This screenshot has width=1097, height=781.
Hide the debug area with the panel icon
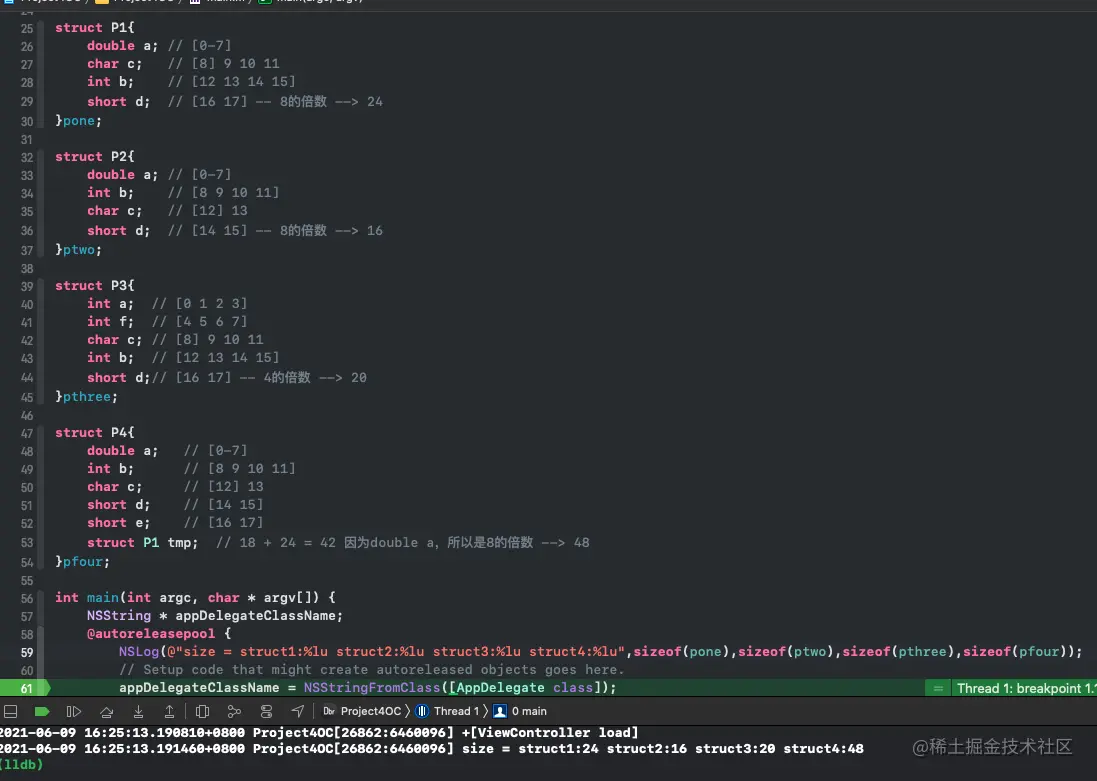point(10,712)
